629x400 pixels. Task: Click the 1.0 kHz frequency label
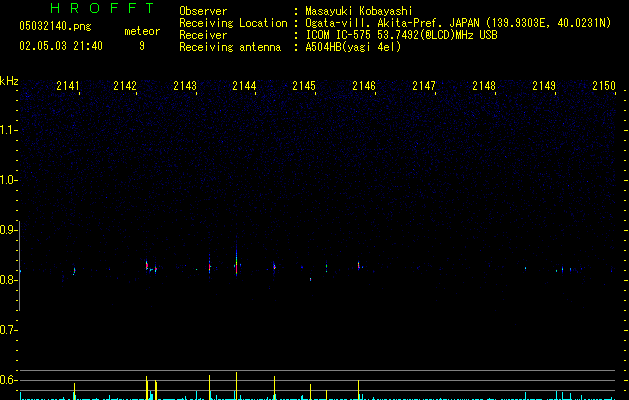click(8, 180)
